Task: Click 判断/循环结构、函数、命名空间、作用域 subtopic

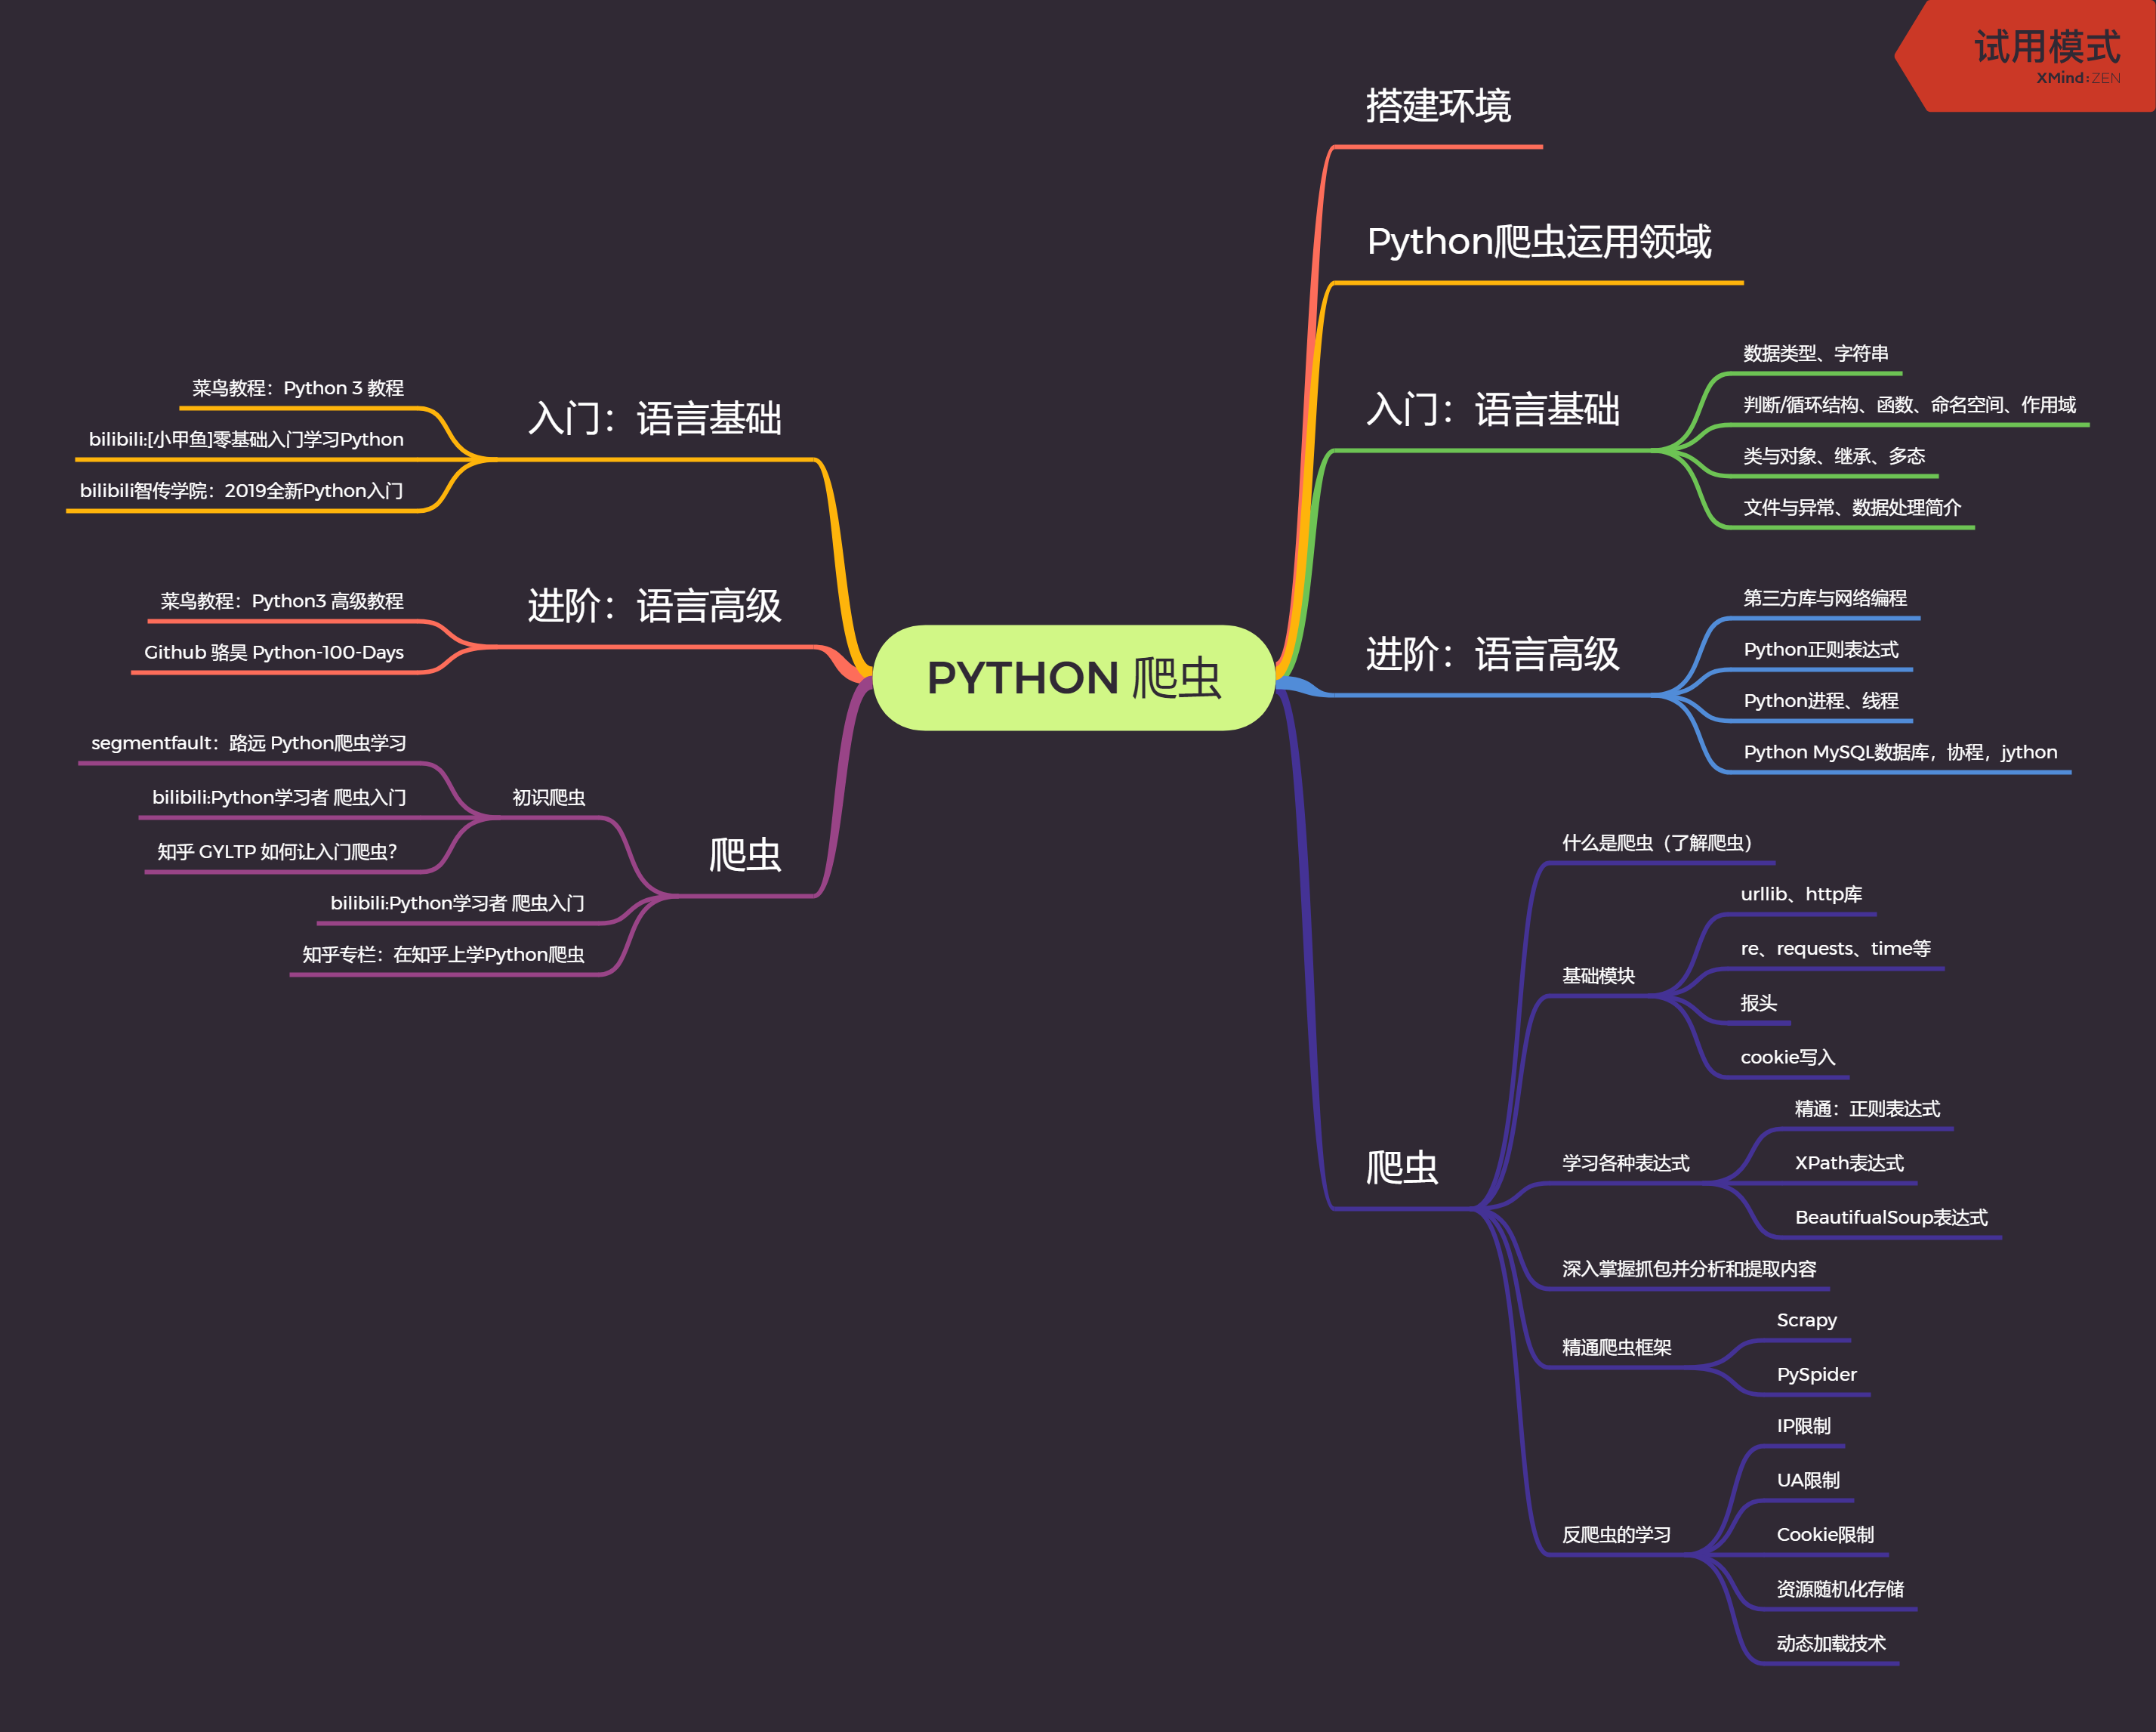Action: pos(1909,405)
